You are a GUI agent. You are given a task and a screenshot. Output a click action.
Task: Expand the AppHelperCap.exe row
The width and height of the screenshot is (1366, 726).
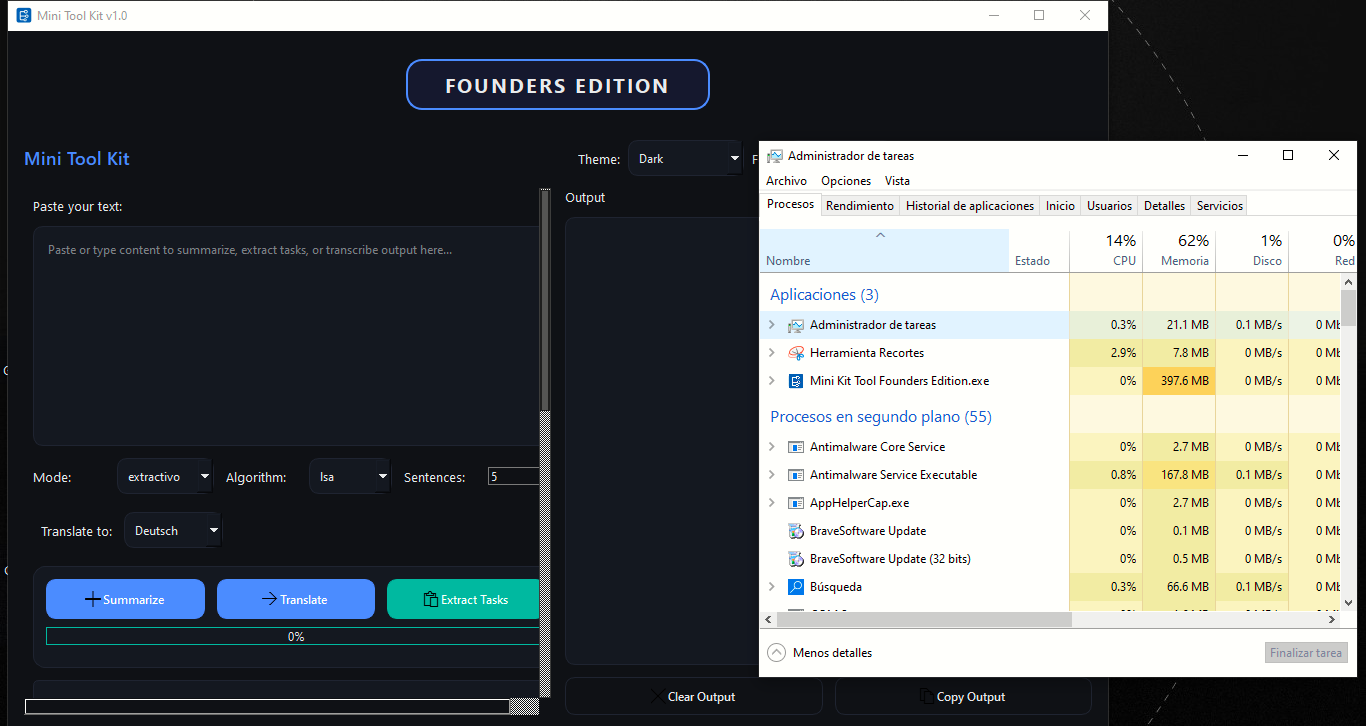click(771, 503)
